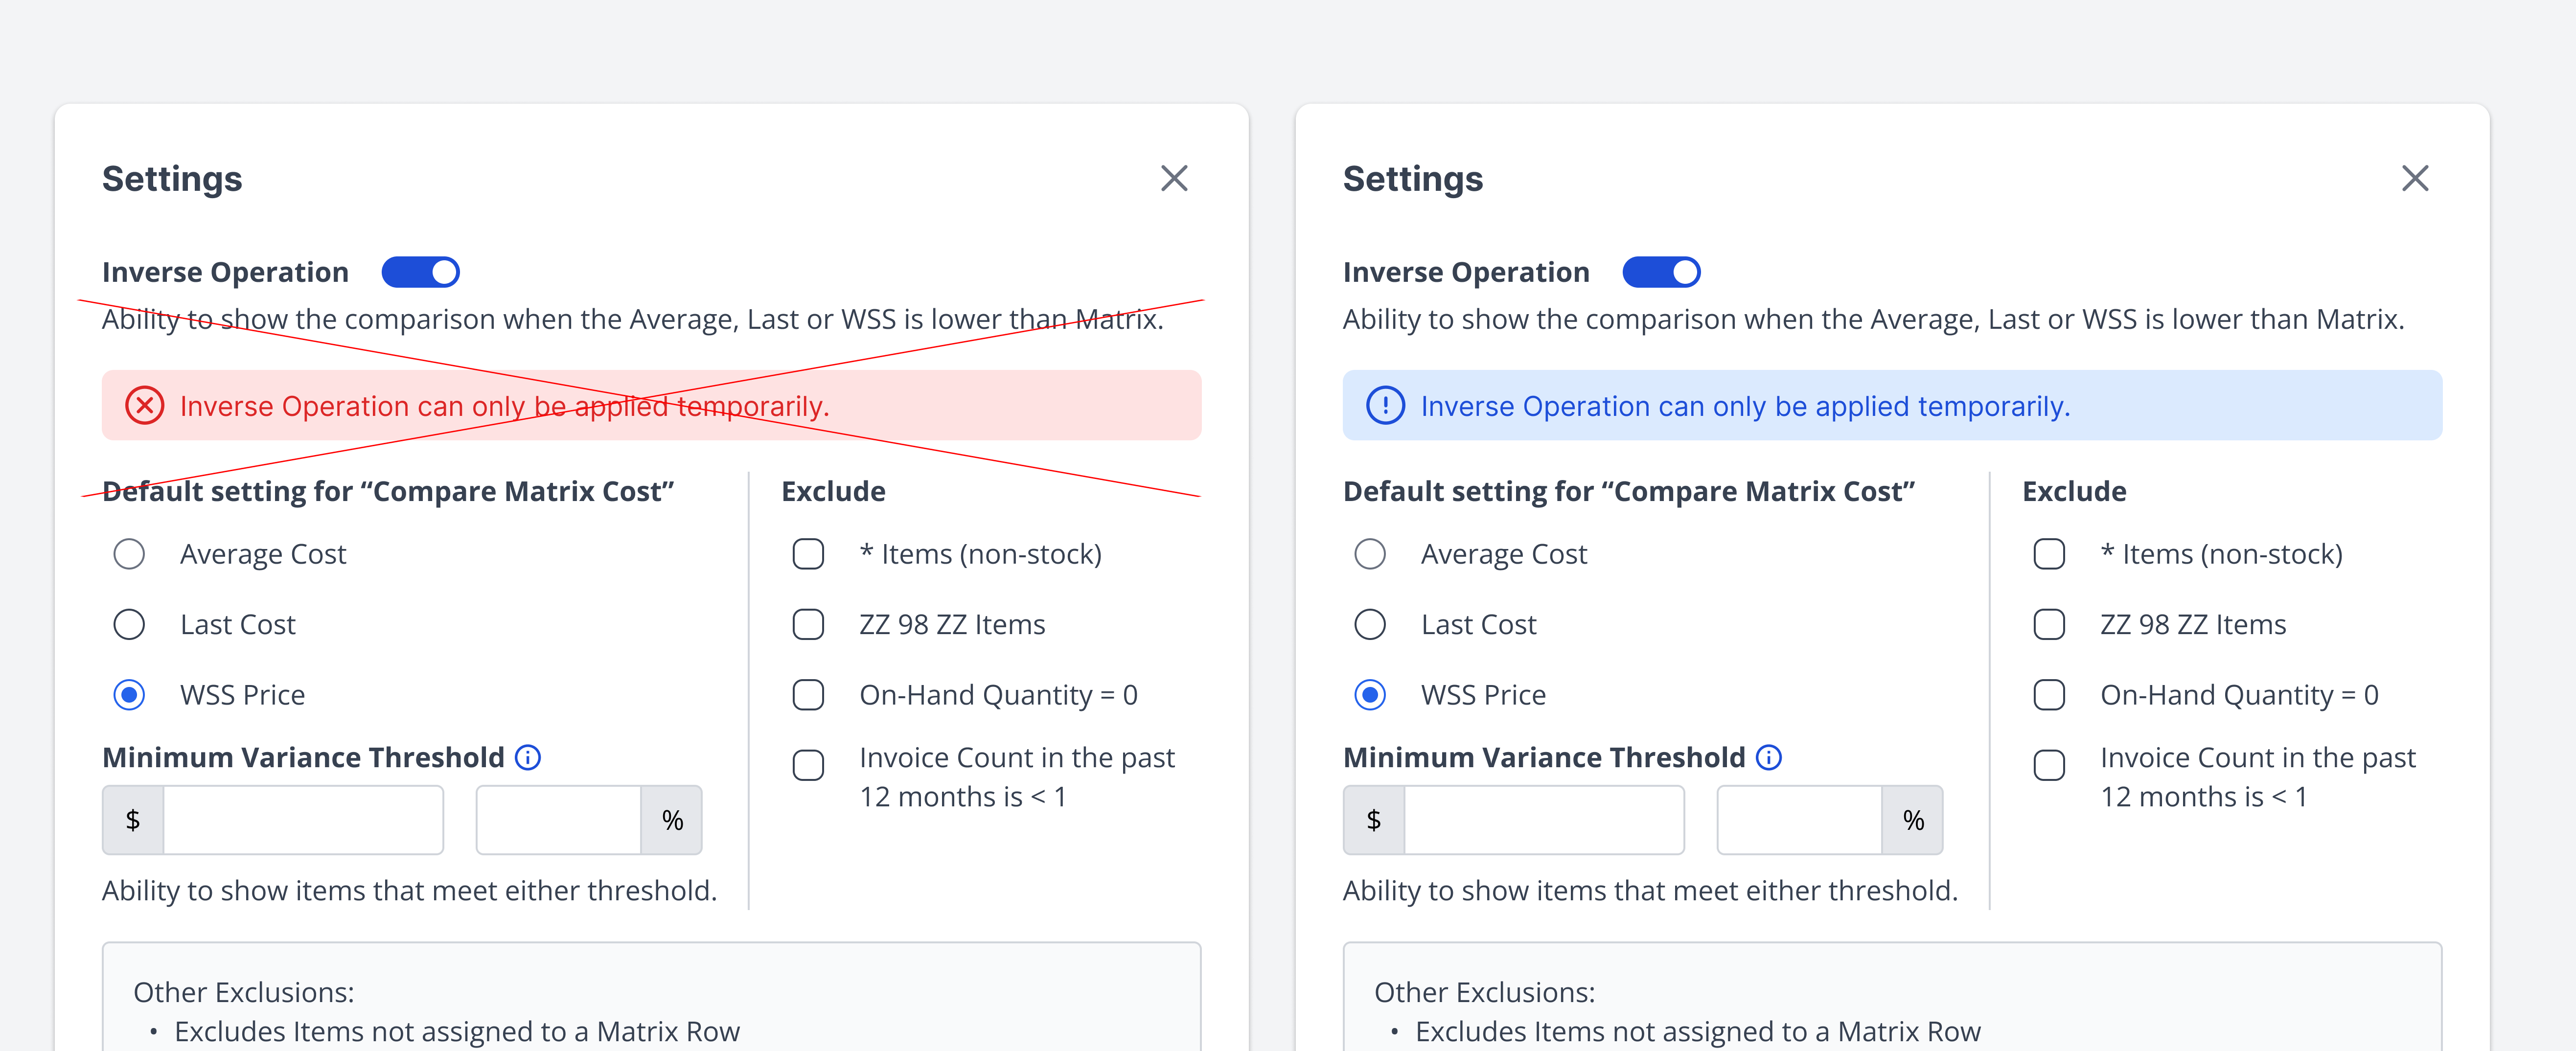Screen dimensions: 2576x1051
Task: Select WSS Price radio in left panel
Action: pos(129,694)
